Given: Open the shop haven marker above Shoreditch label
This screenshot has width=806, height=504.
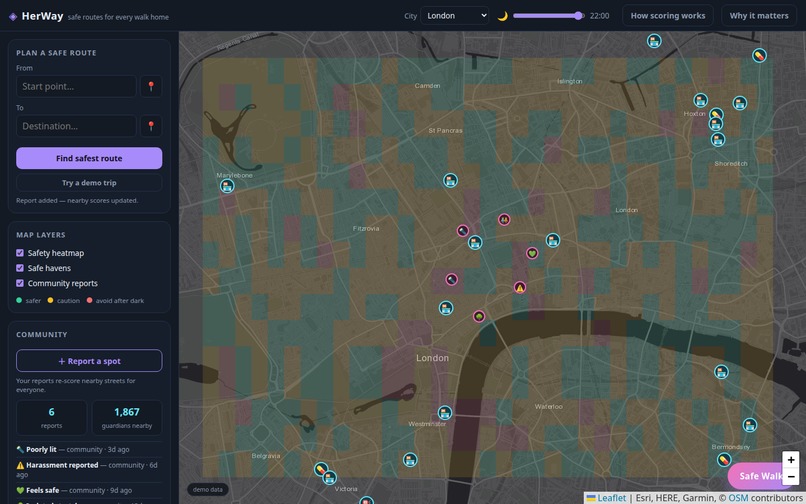Looking at the screenshot, I should point(718,139).
